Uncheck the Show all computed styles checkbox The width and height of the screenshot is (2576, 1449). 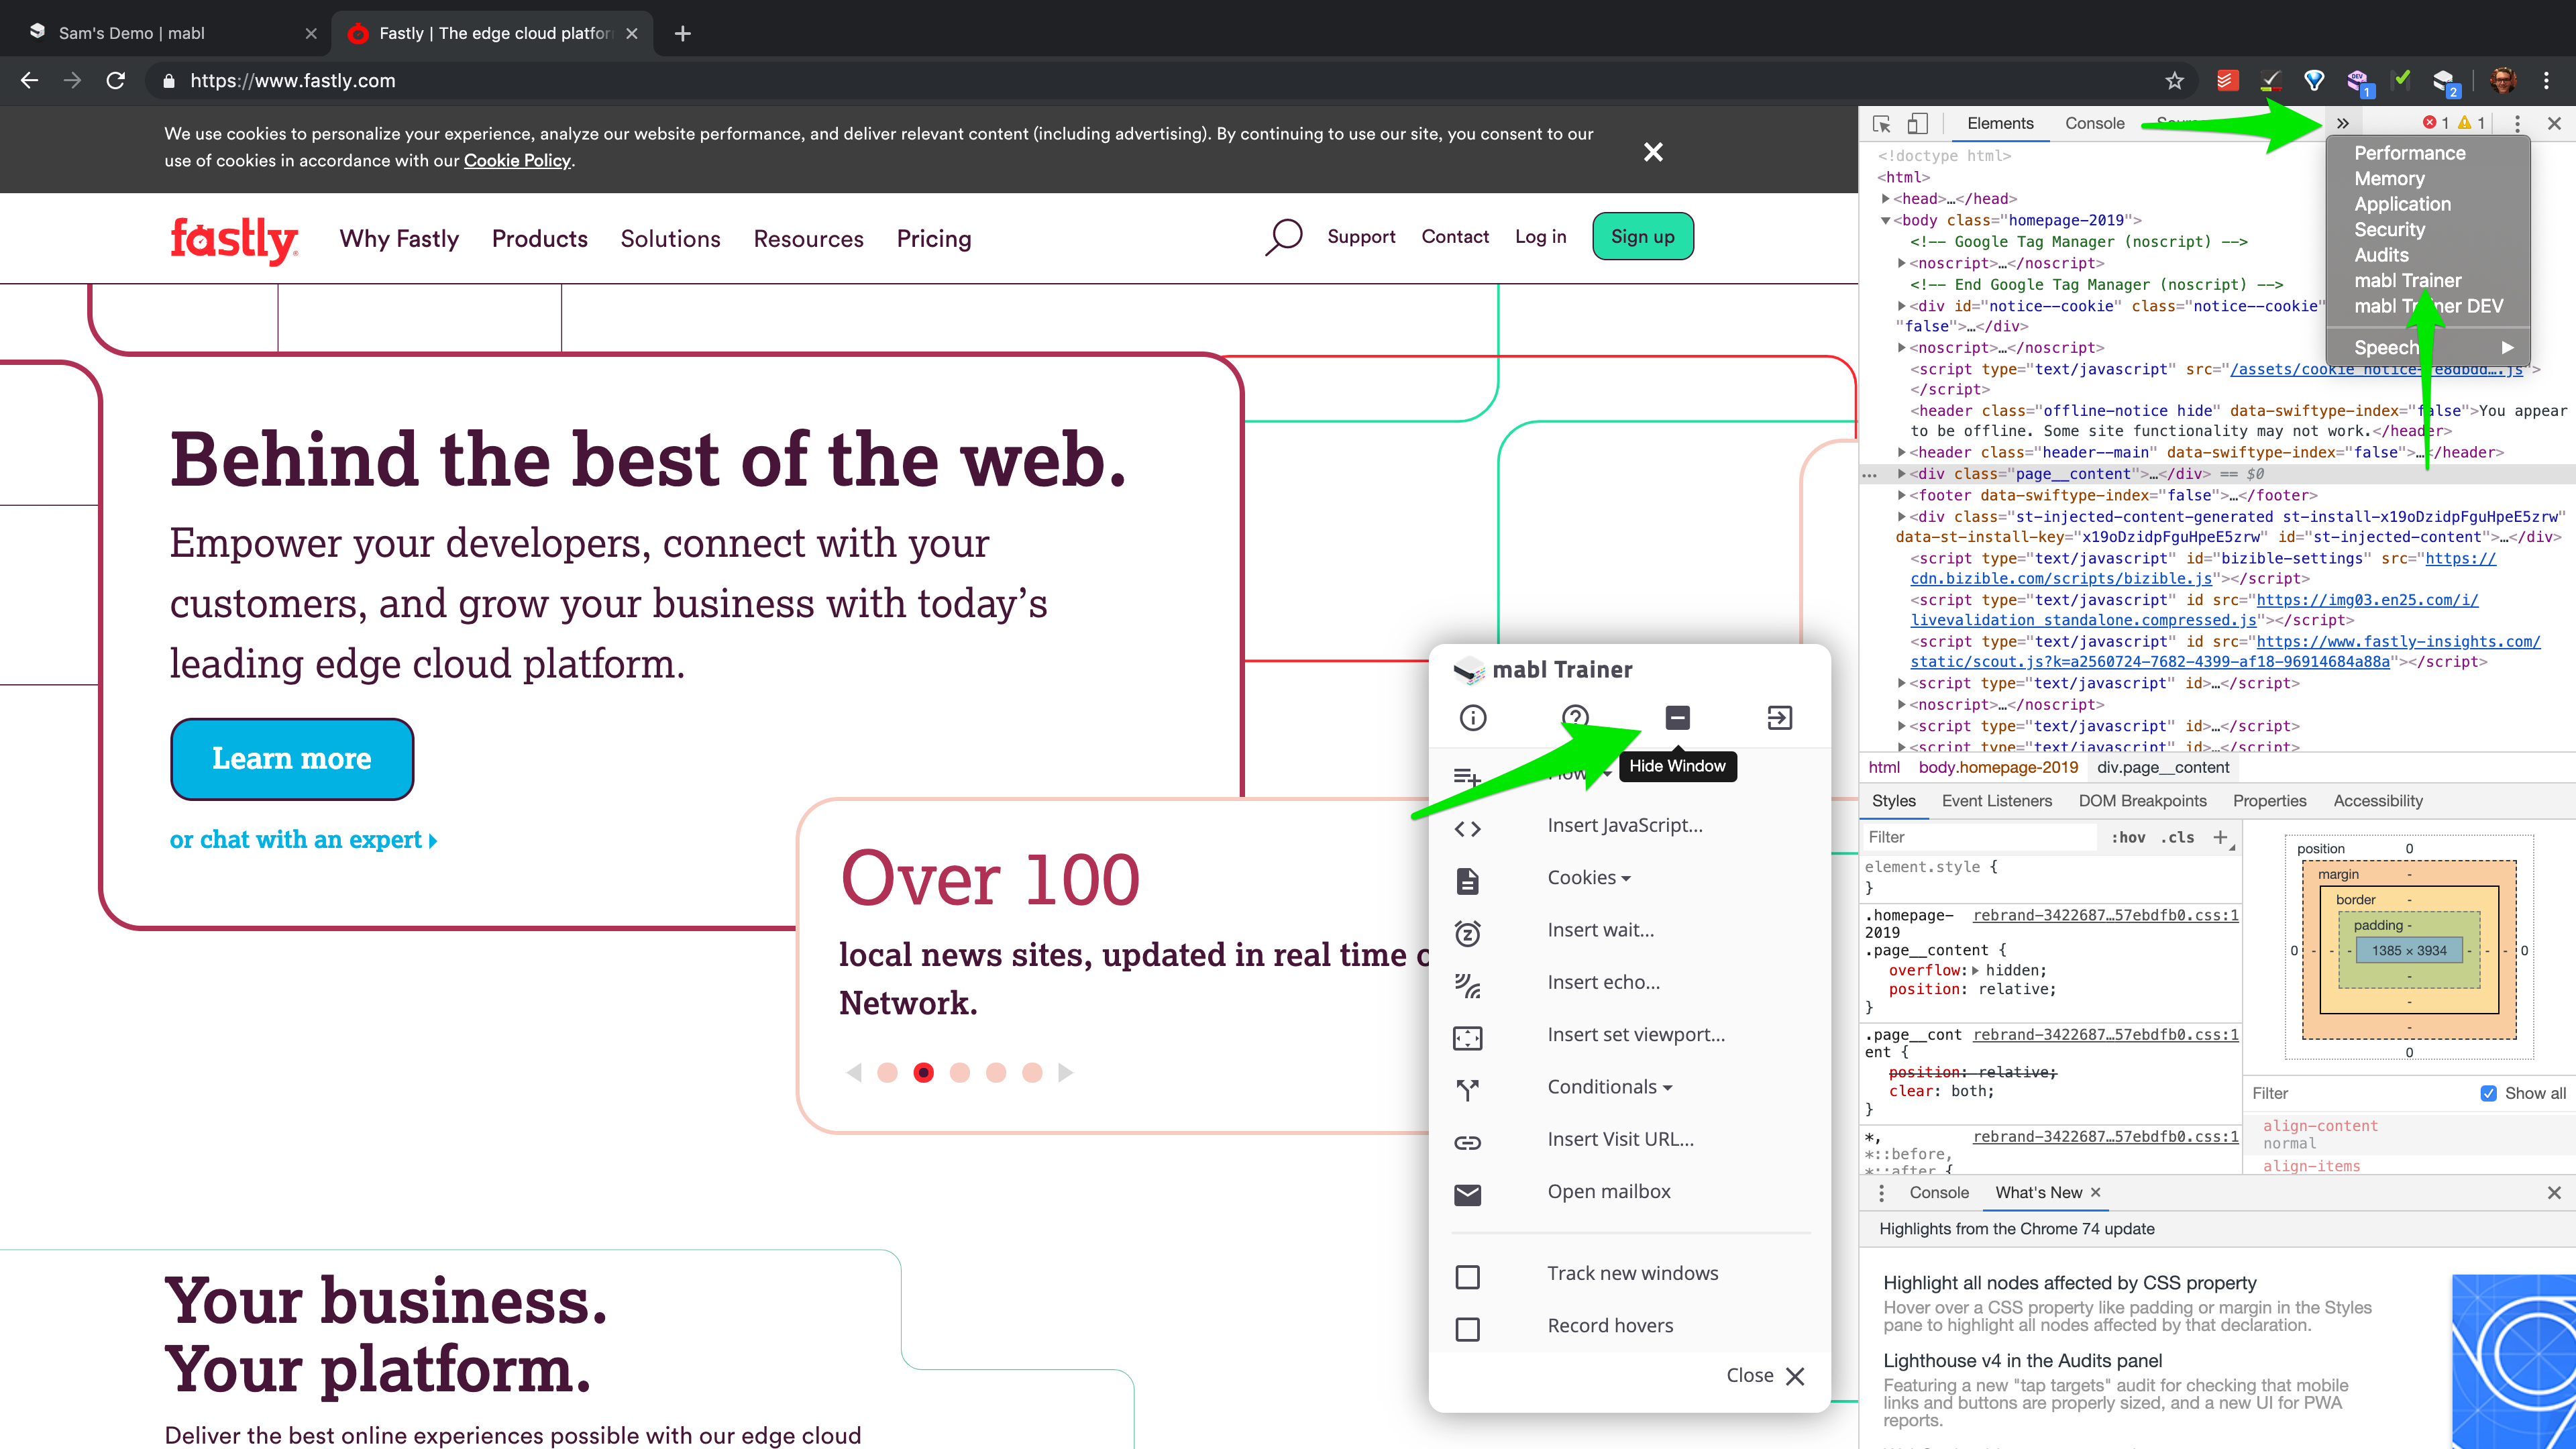[2489, 1093]
